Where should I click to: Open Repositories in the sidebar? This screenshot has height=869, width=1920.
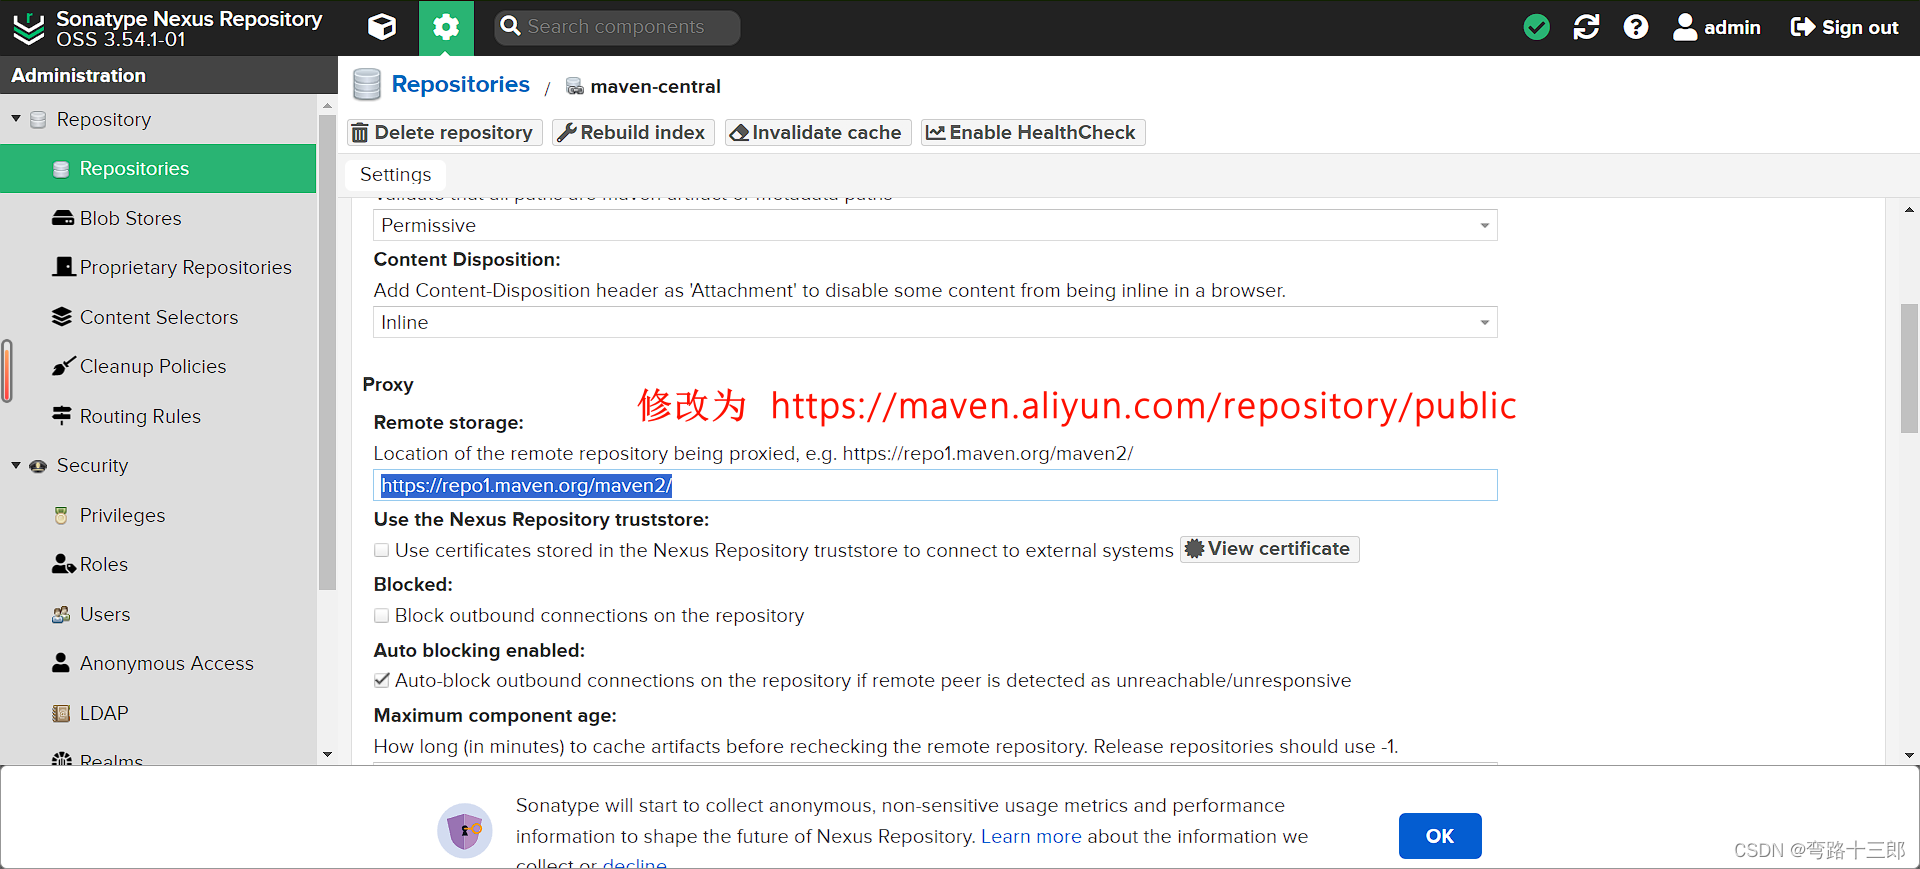point(158,169)
